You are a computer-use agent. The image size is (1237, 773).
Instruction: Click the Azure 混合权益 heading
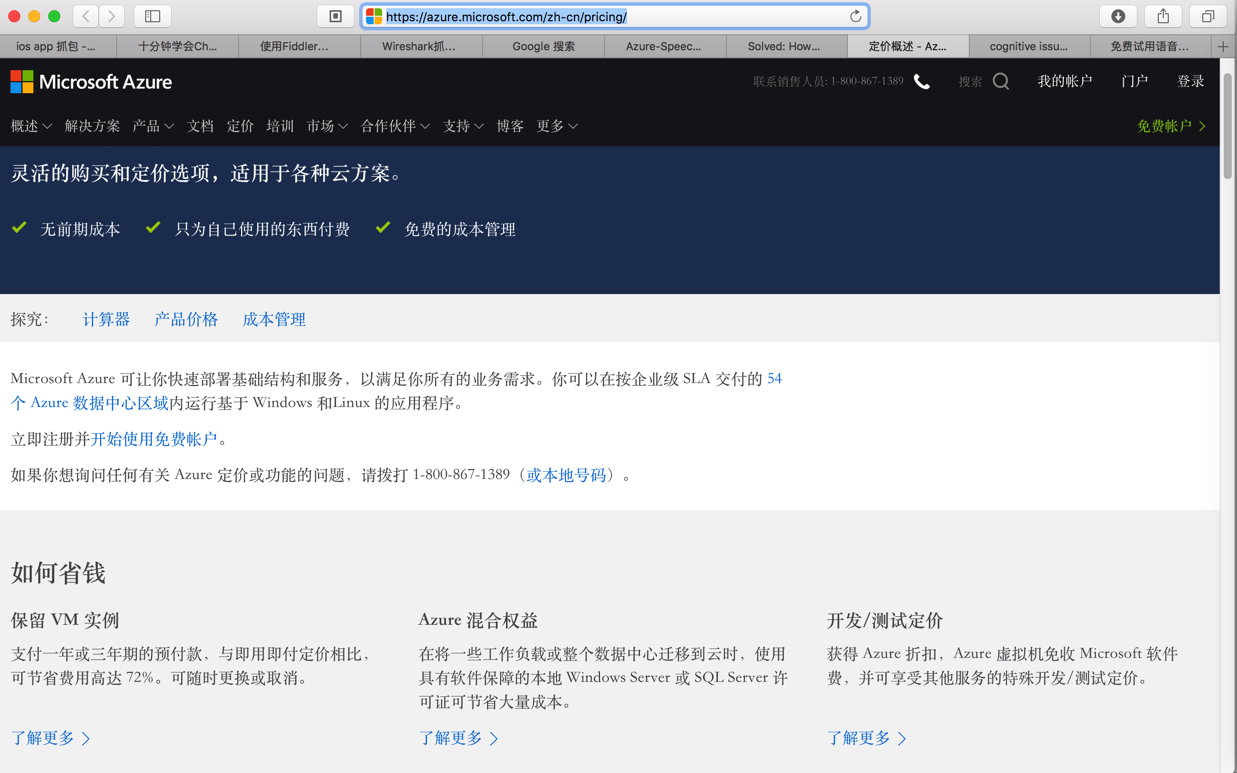pos(478,620)
